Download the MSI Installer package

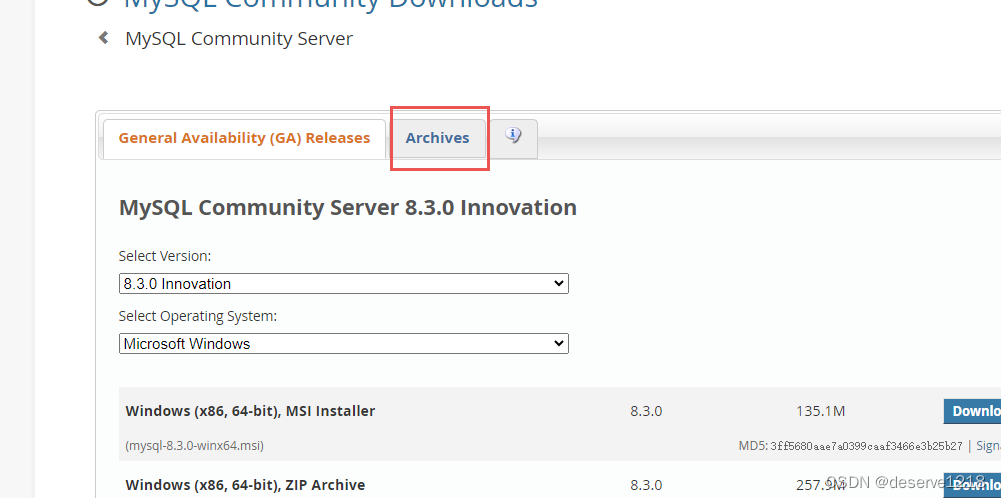tap(972, 411)
